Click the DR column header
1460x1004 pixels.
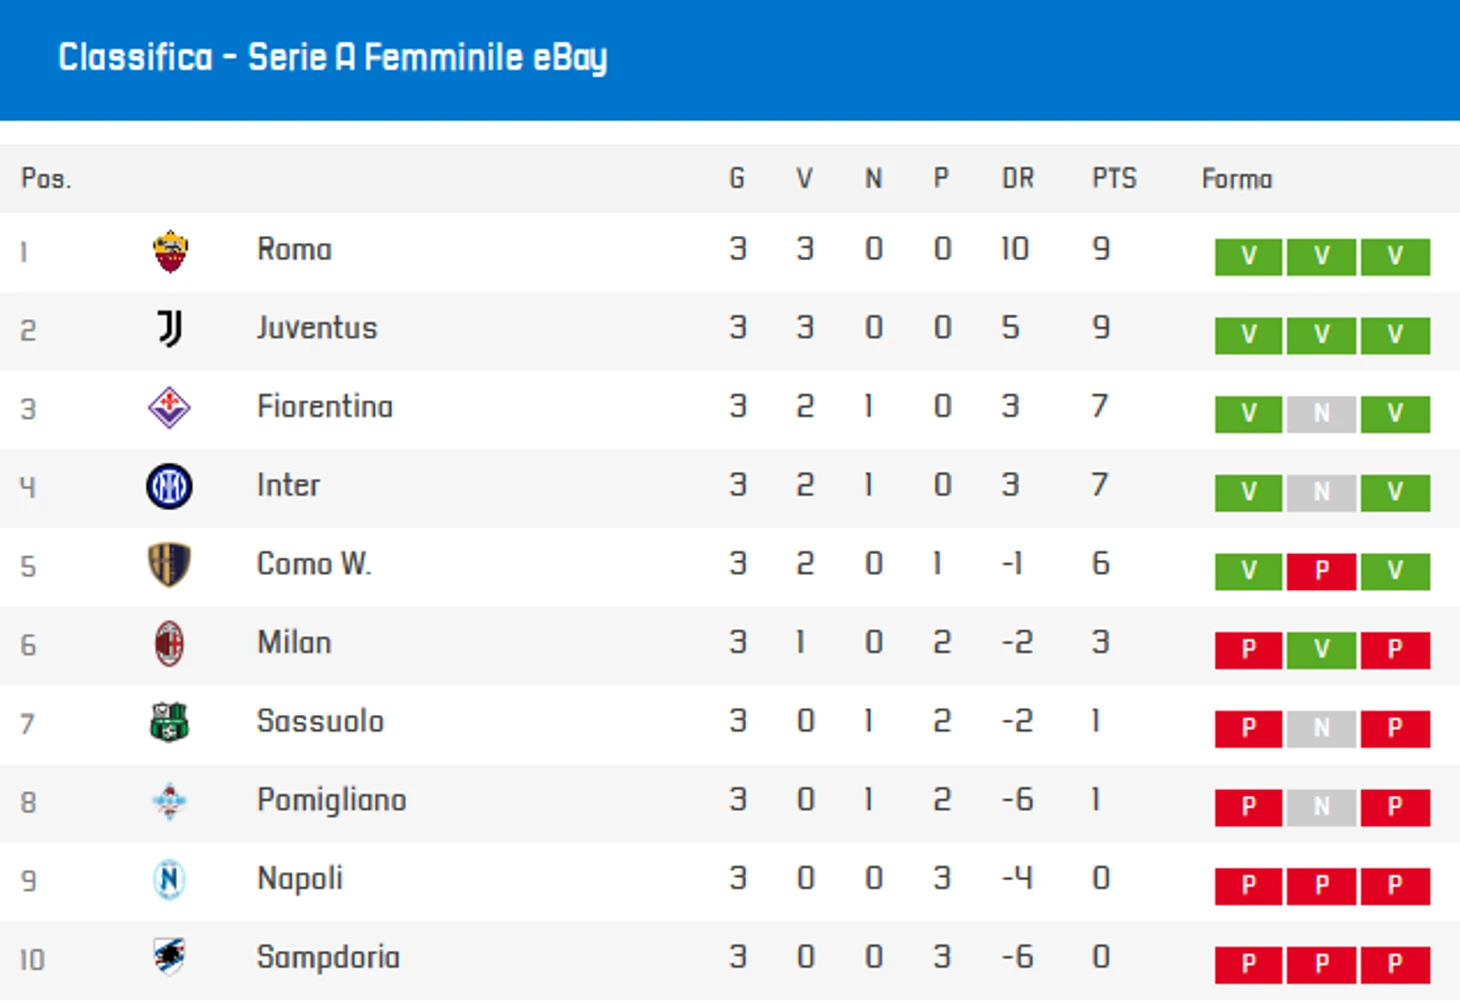(x=1018, y=179)
